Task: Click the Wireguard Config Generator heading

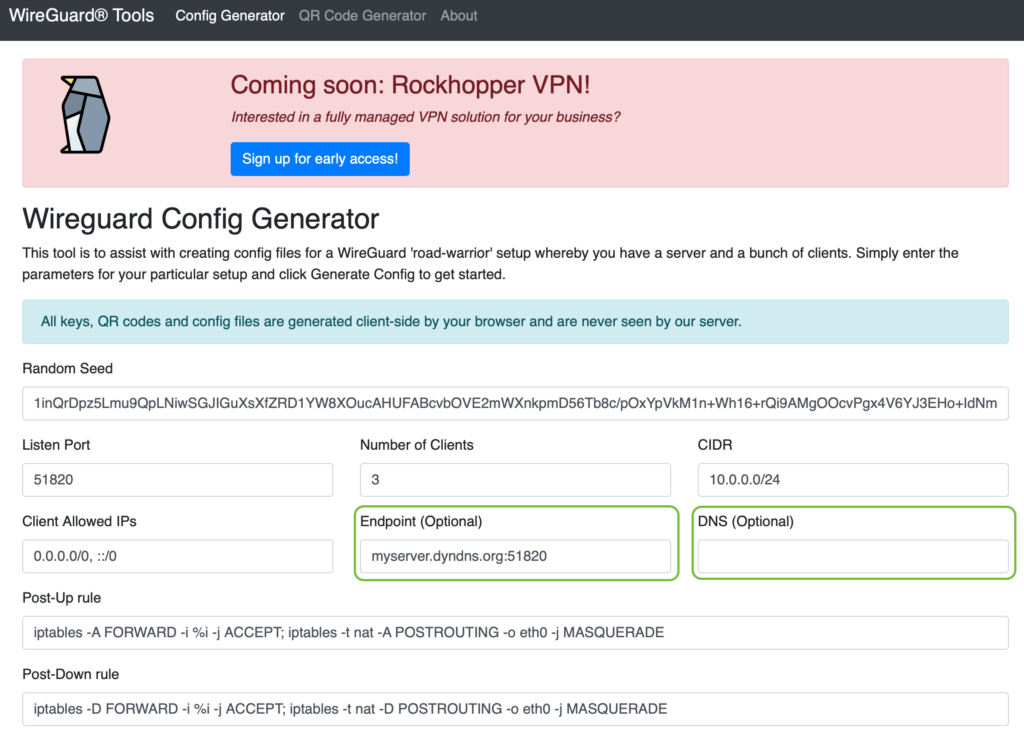Action: [201, 218]
